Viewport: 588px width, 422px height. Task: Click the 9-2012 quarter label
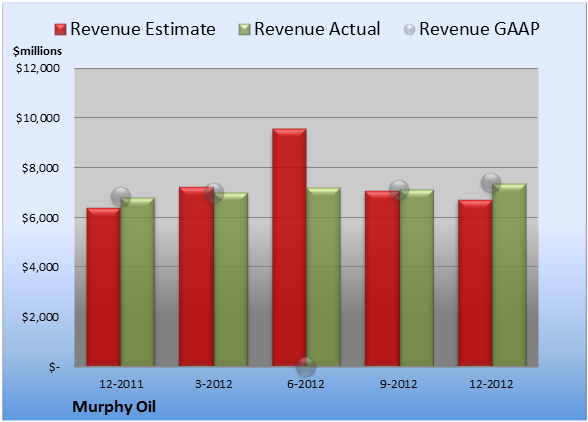(x=399, y=384)
